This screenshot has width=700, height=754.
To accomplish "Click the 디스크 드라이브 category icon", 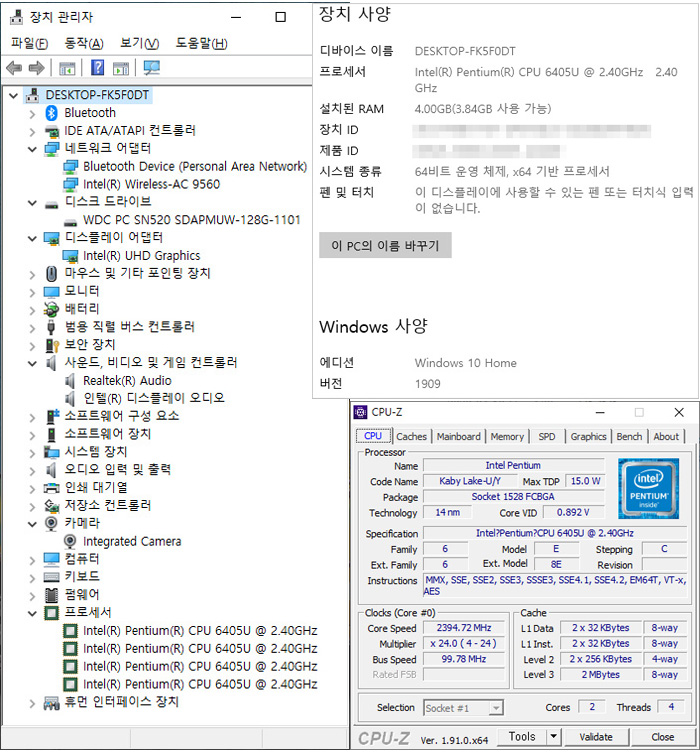I will pyautogui.click(x=51, y=204).
